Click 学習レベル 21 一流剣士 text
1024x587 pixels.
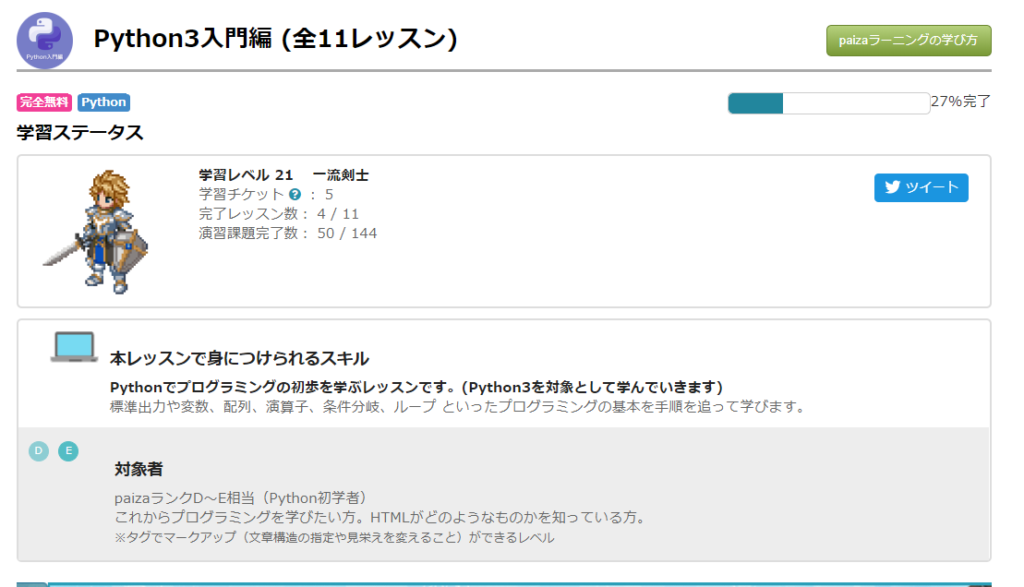[283, 175]
